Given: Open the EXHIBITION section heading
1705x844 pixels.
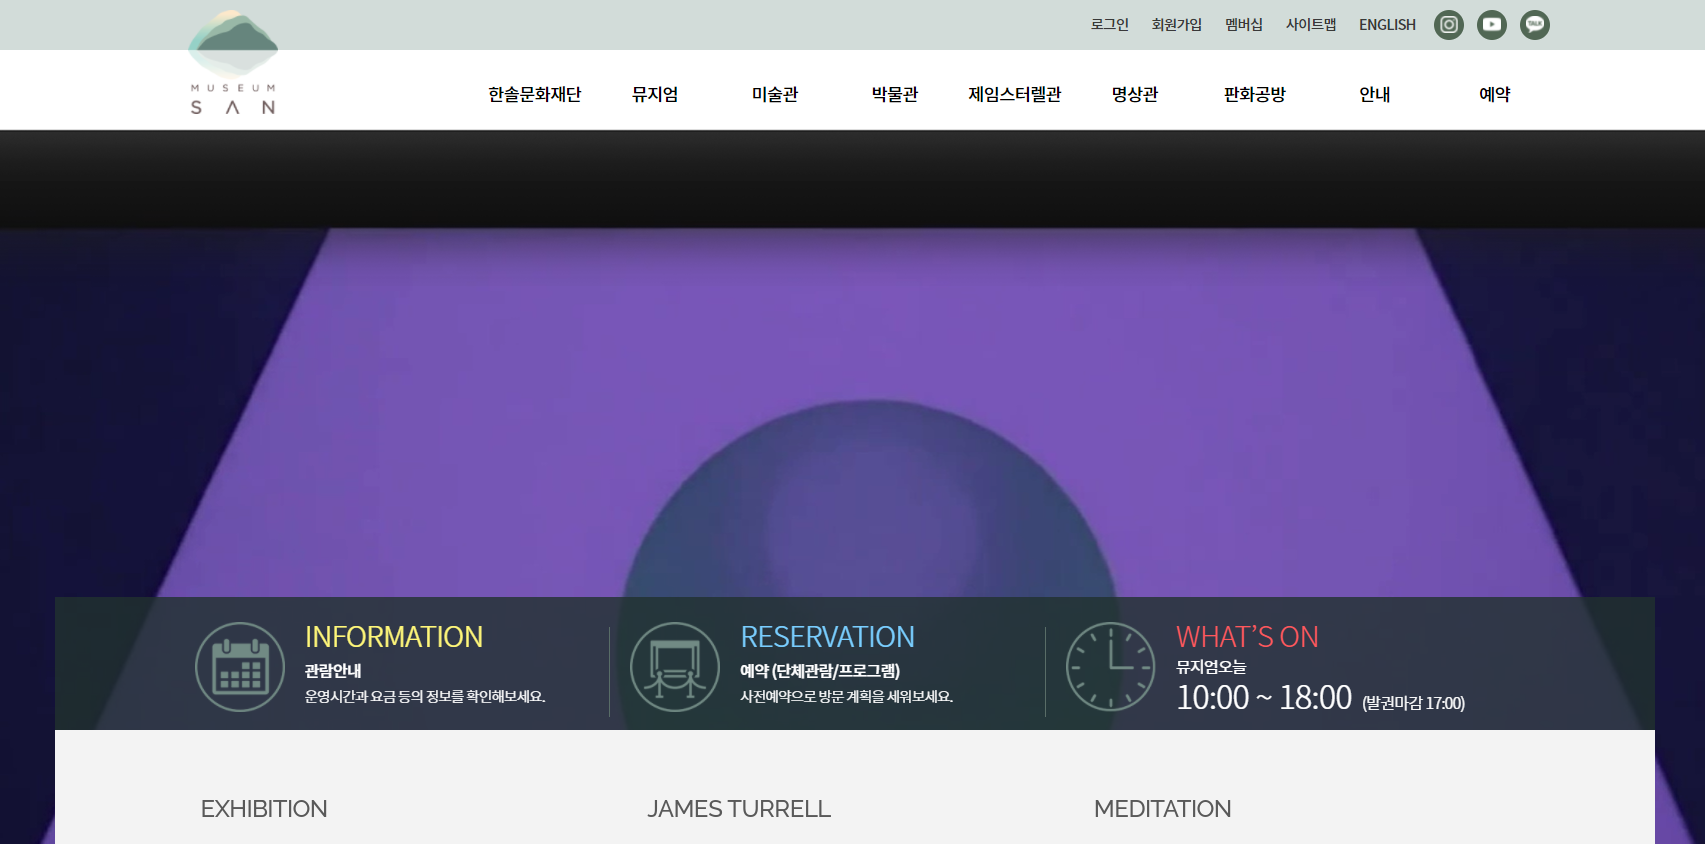Looking at the screenshot, I should [x=264, y=809].
